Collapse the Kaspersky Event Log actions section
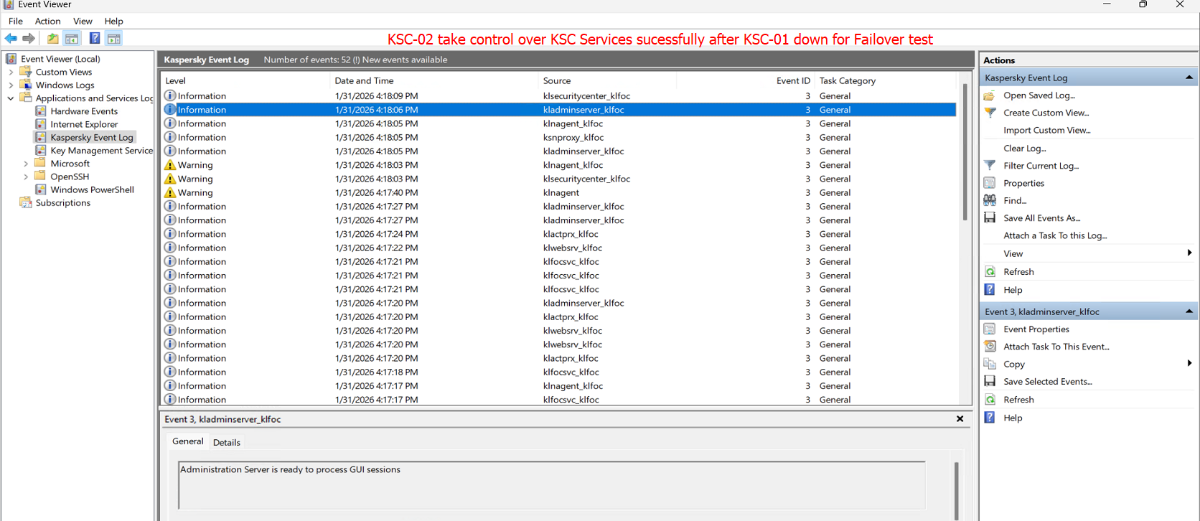Viewport: 1200px width, 521px height. (1189, 77)
